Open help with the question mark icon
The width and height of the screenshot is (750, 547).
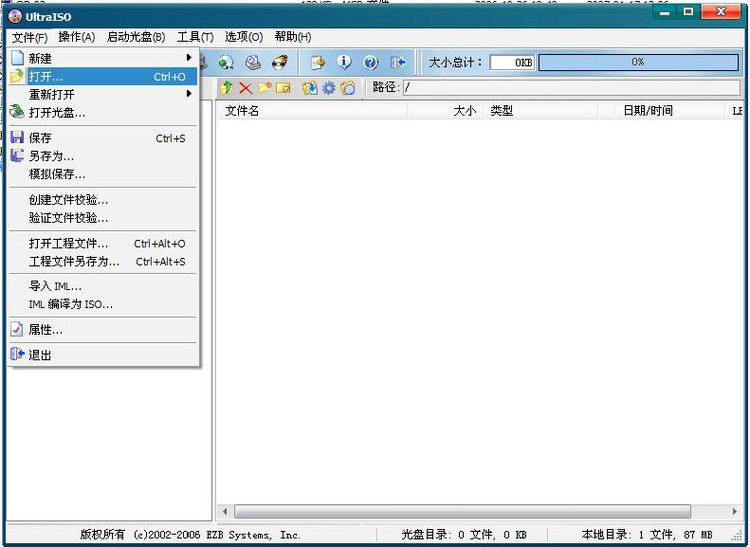(371, 62)
